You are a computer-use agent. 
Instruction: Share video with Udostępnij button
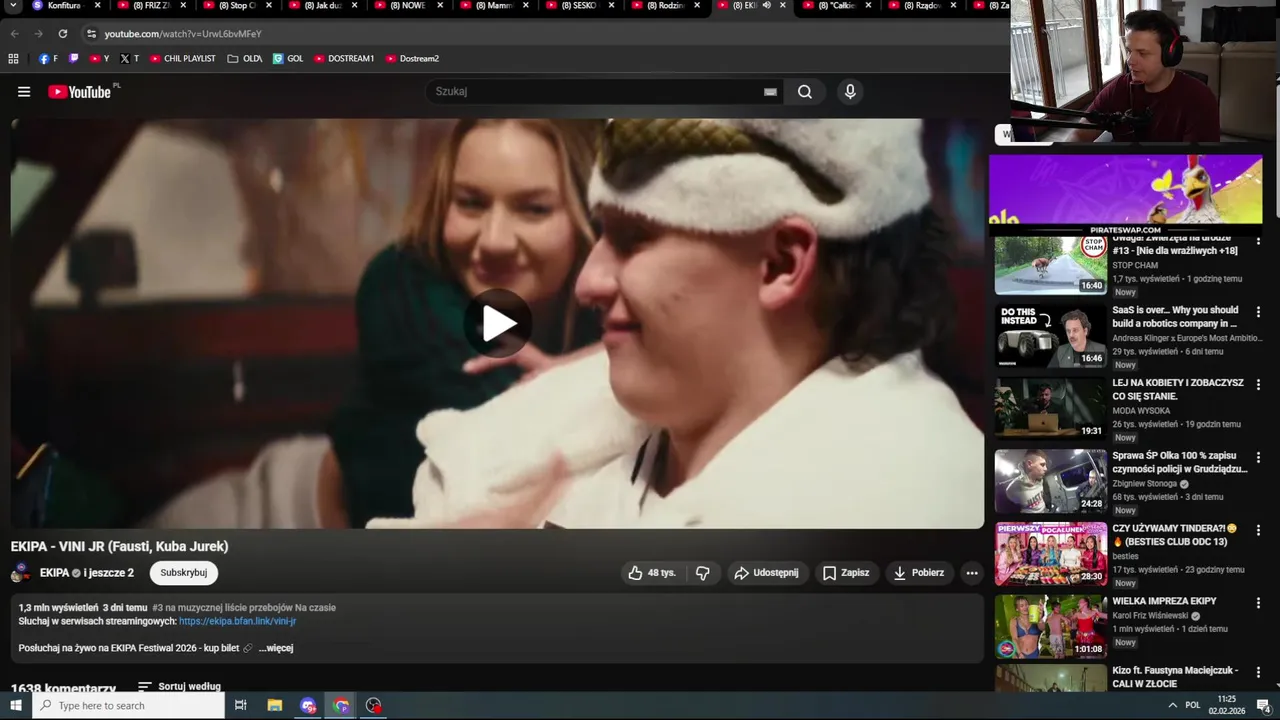766,573
